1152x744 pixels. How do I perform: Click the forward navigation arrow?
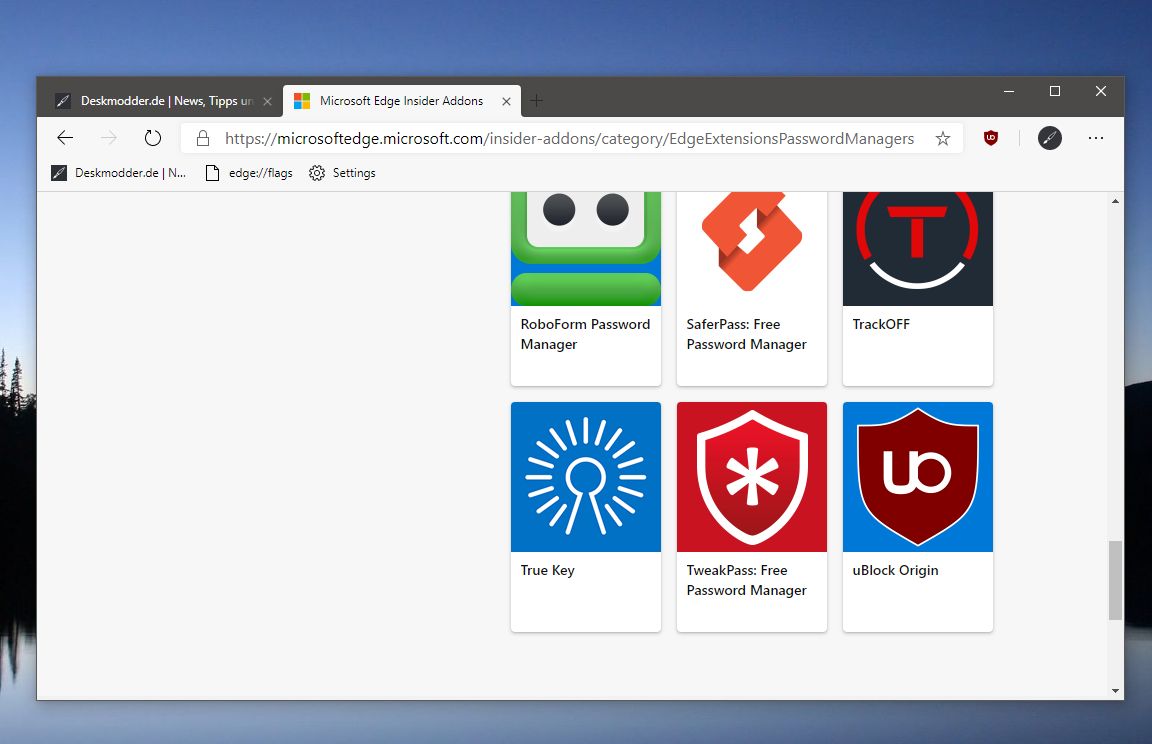click(109, 137)
